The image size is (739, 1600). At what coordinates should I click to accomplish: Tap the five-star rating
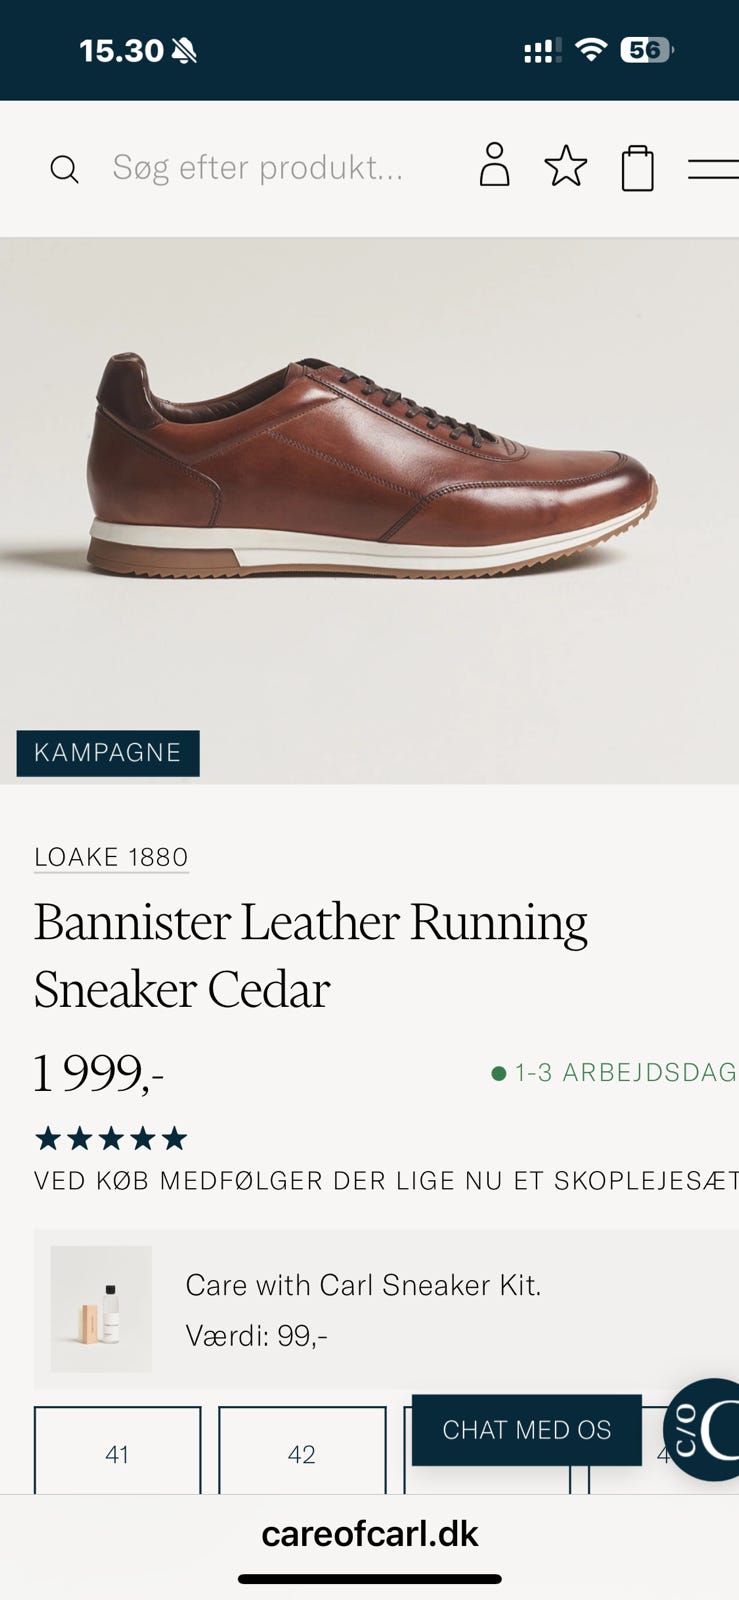coord(111,1138)
